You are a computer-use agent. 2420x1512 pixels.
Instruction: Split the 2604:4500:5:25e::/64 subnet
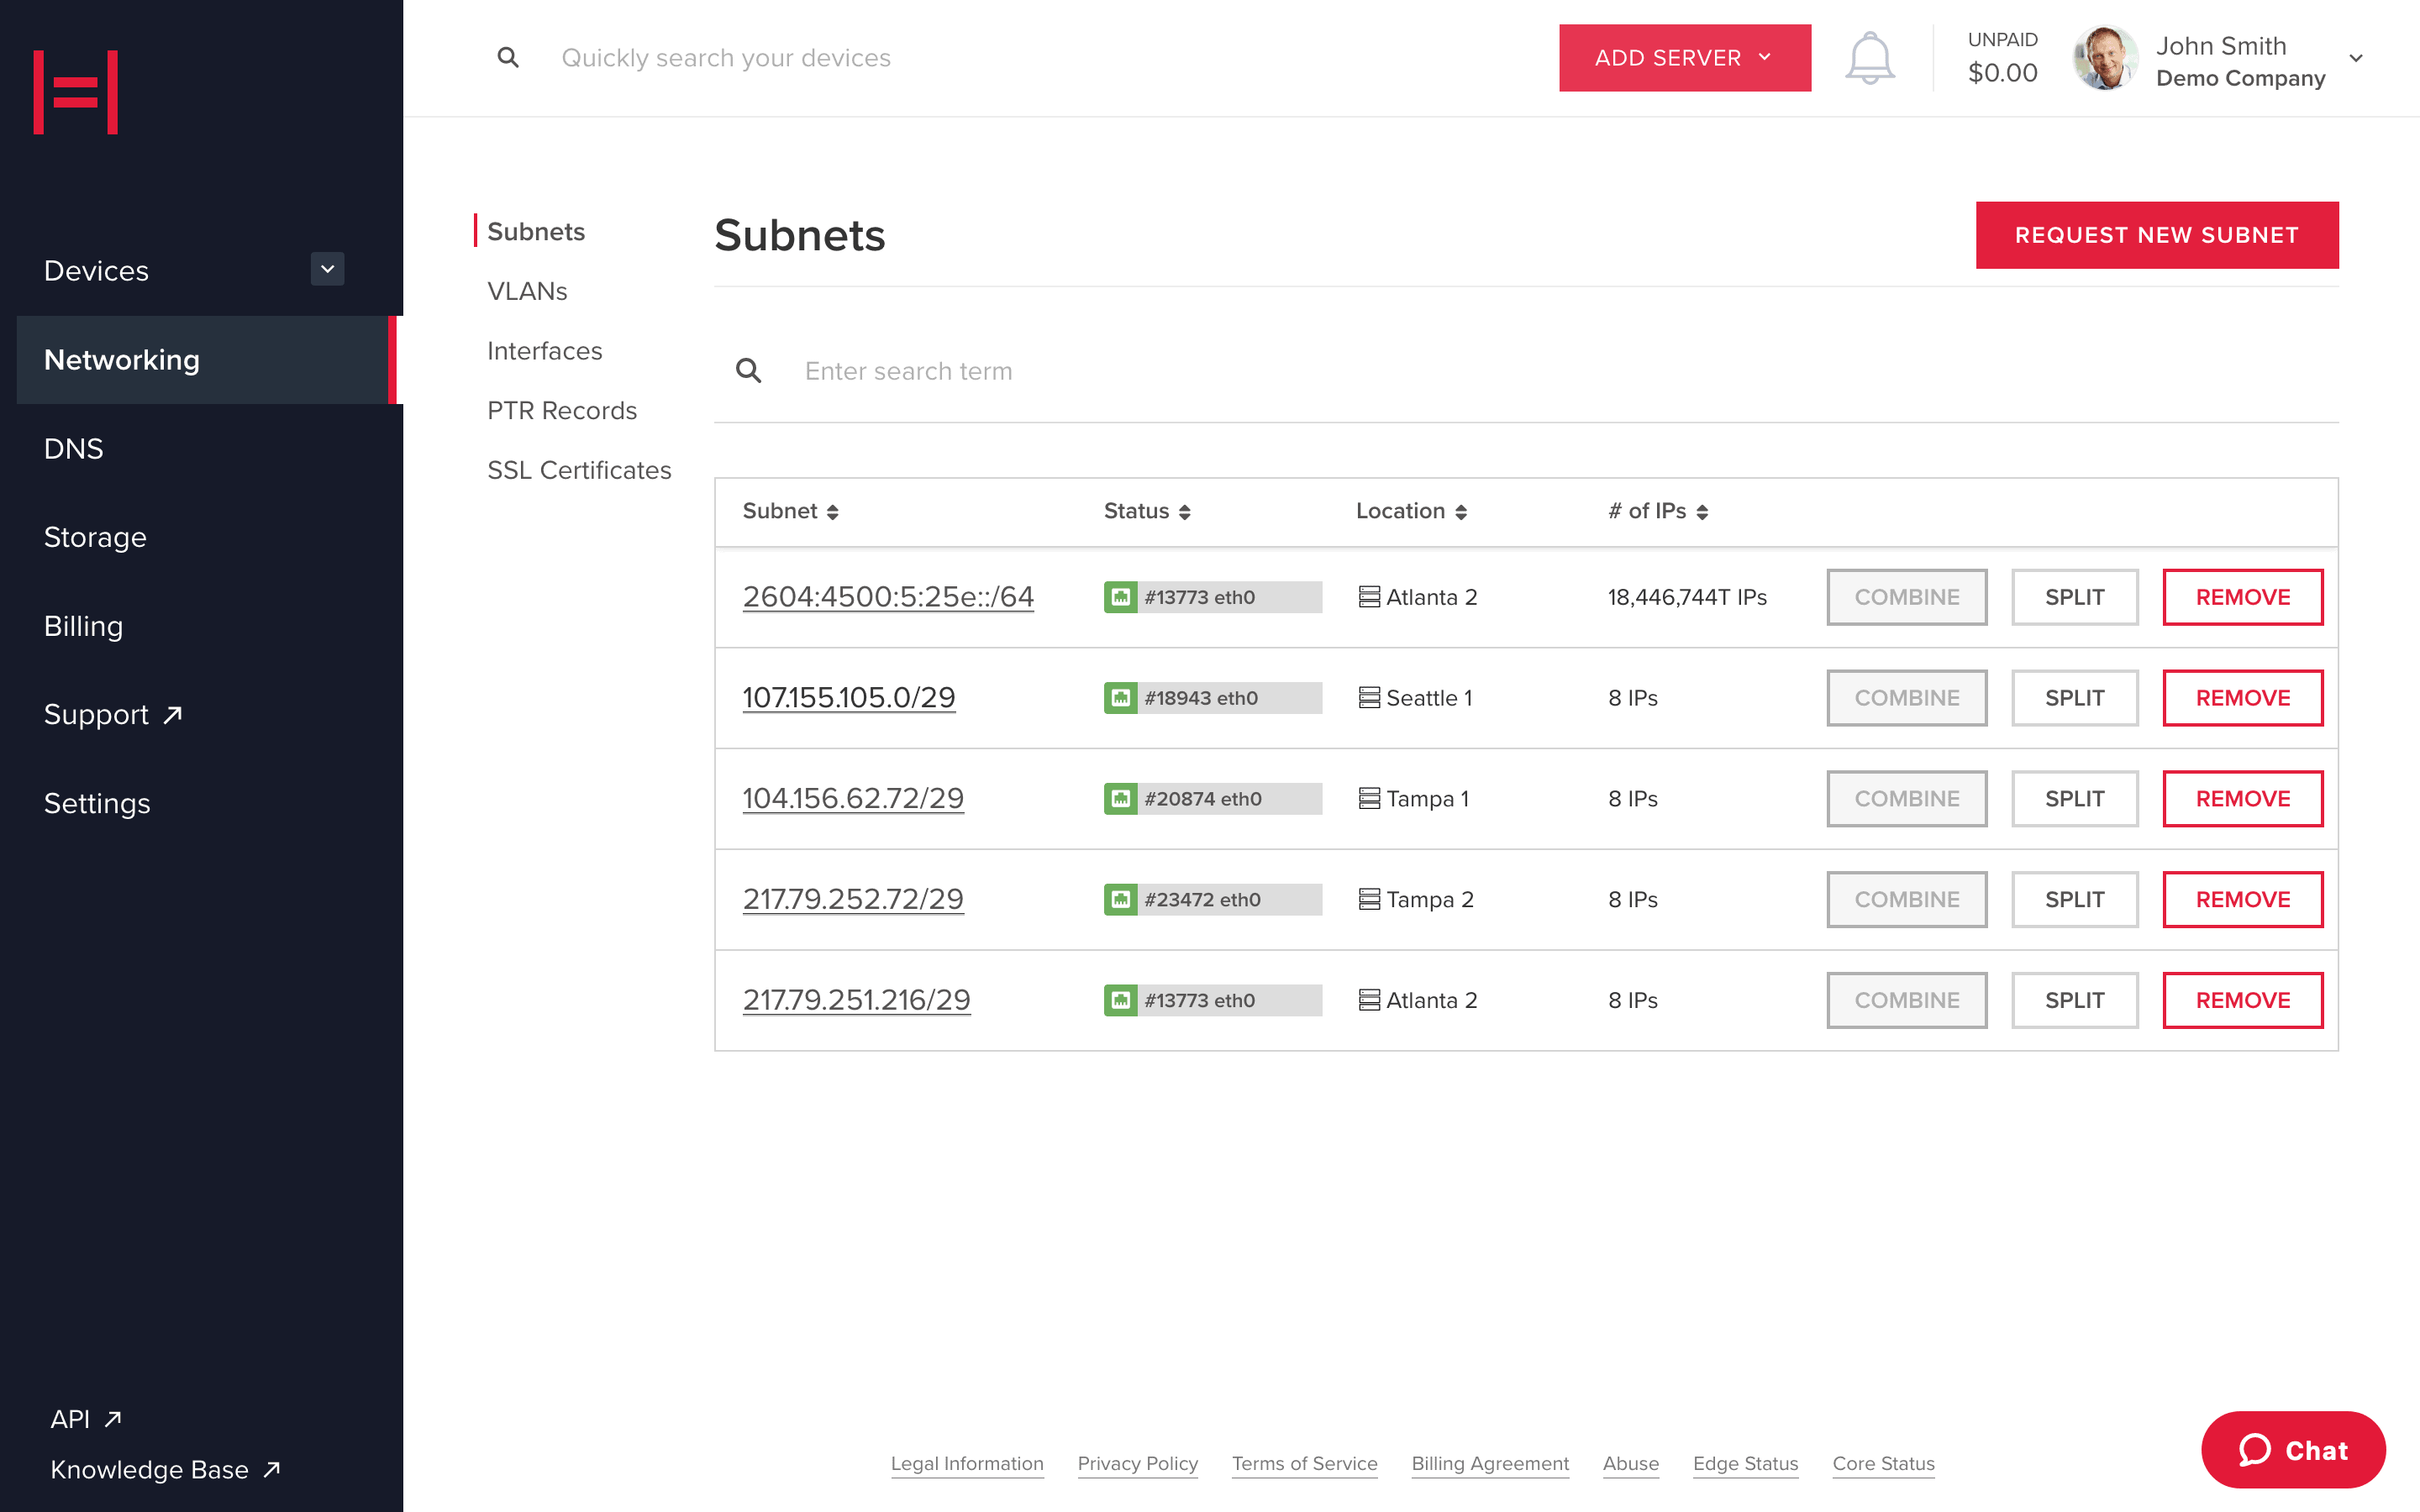pos(2074,597)
